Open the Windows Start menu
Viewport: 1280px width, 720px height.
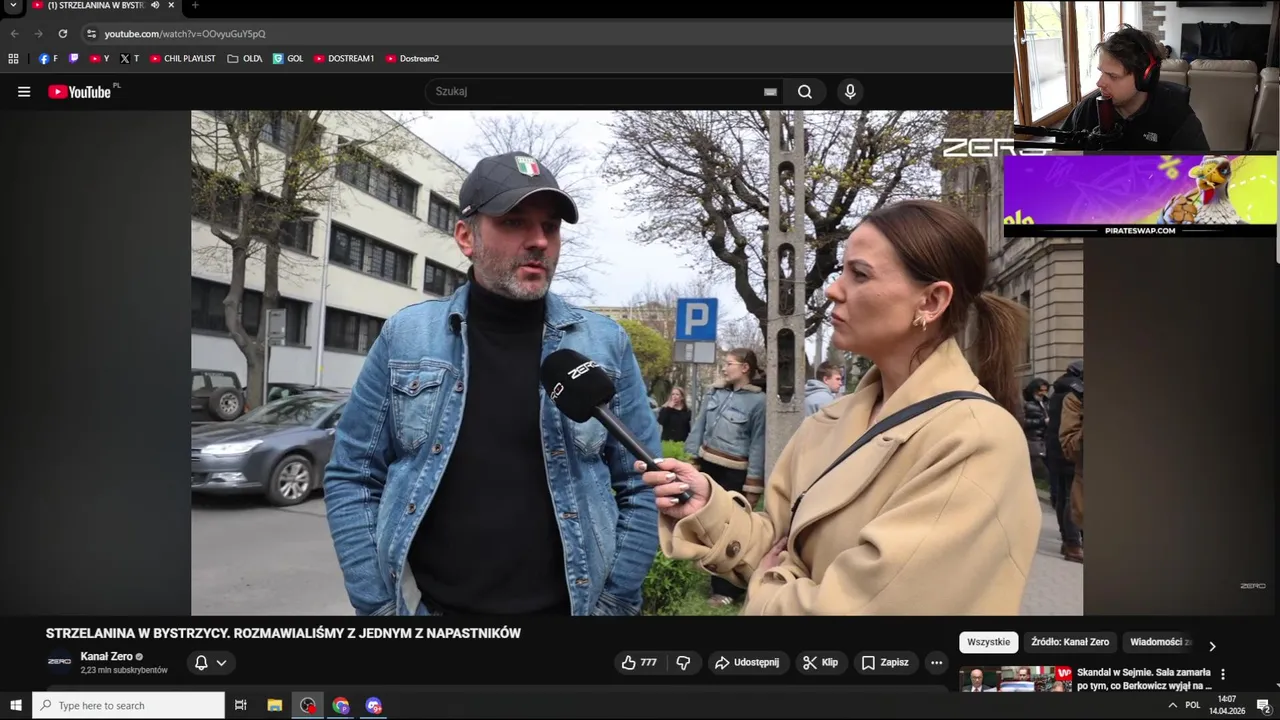click(x=16, y=705)
